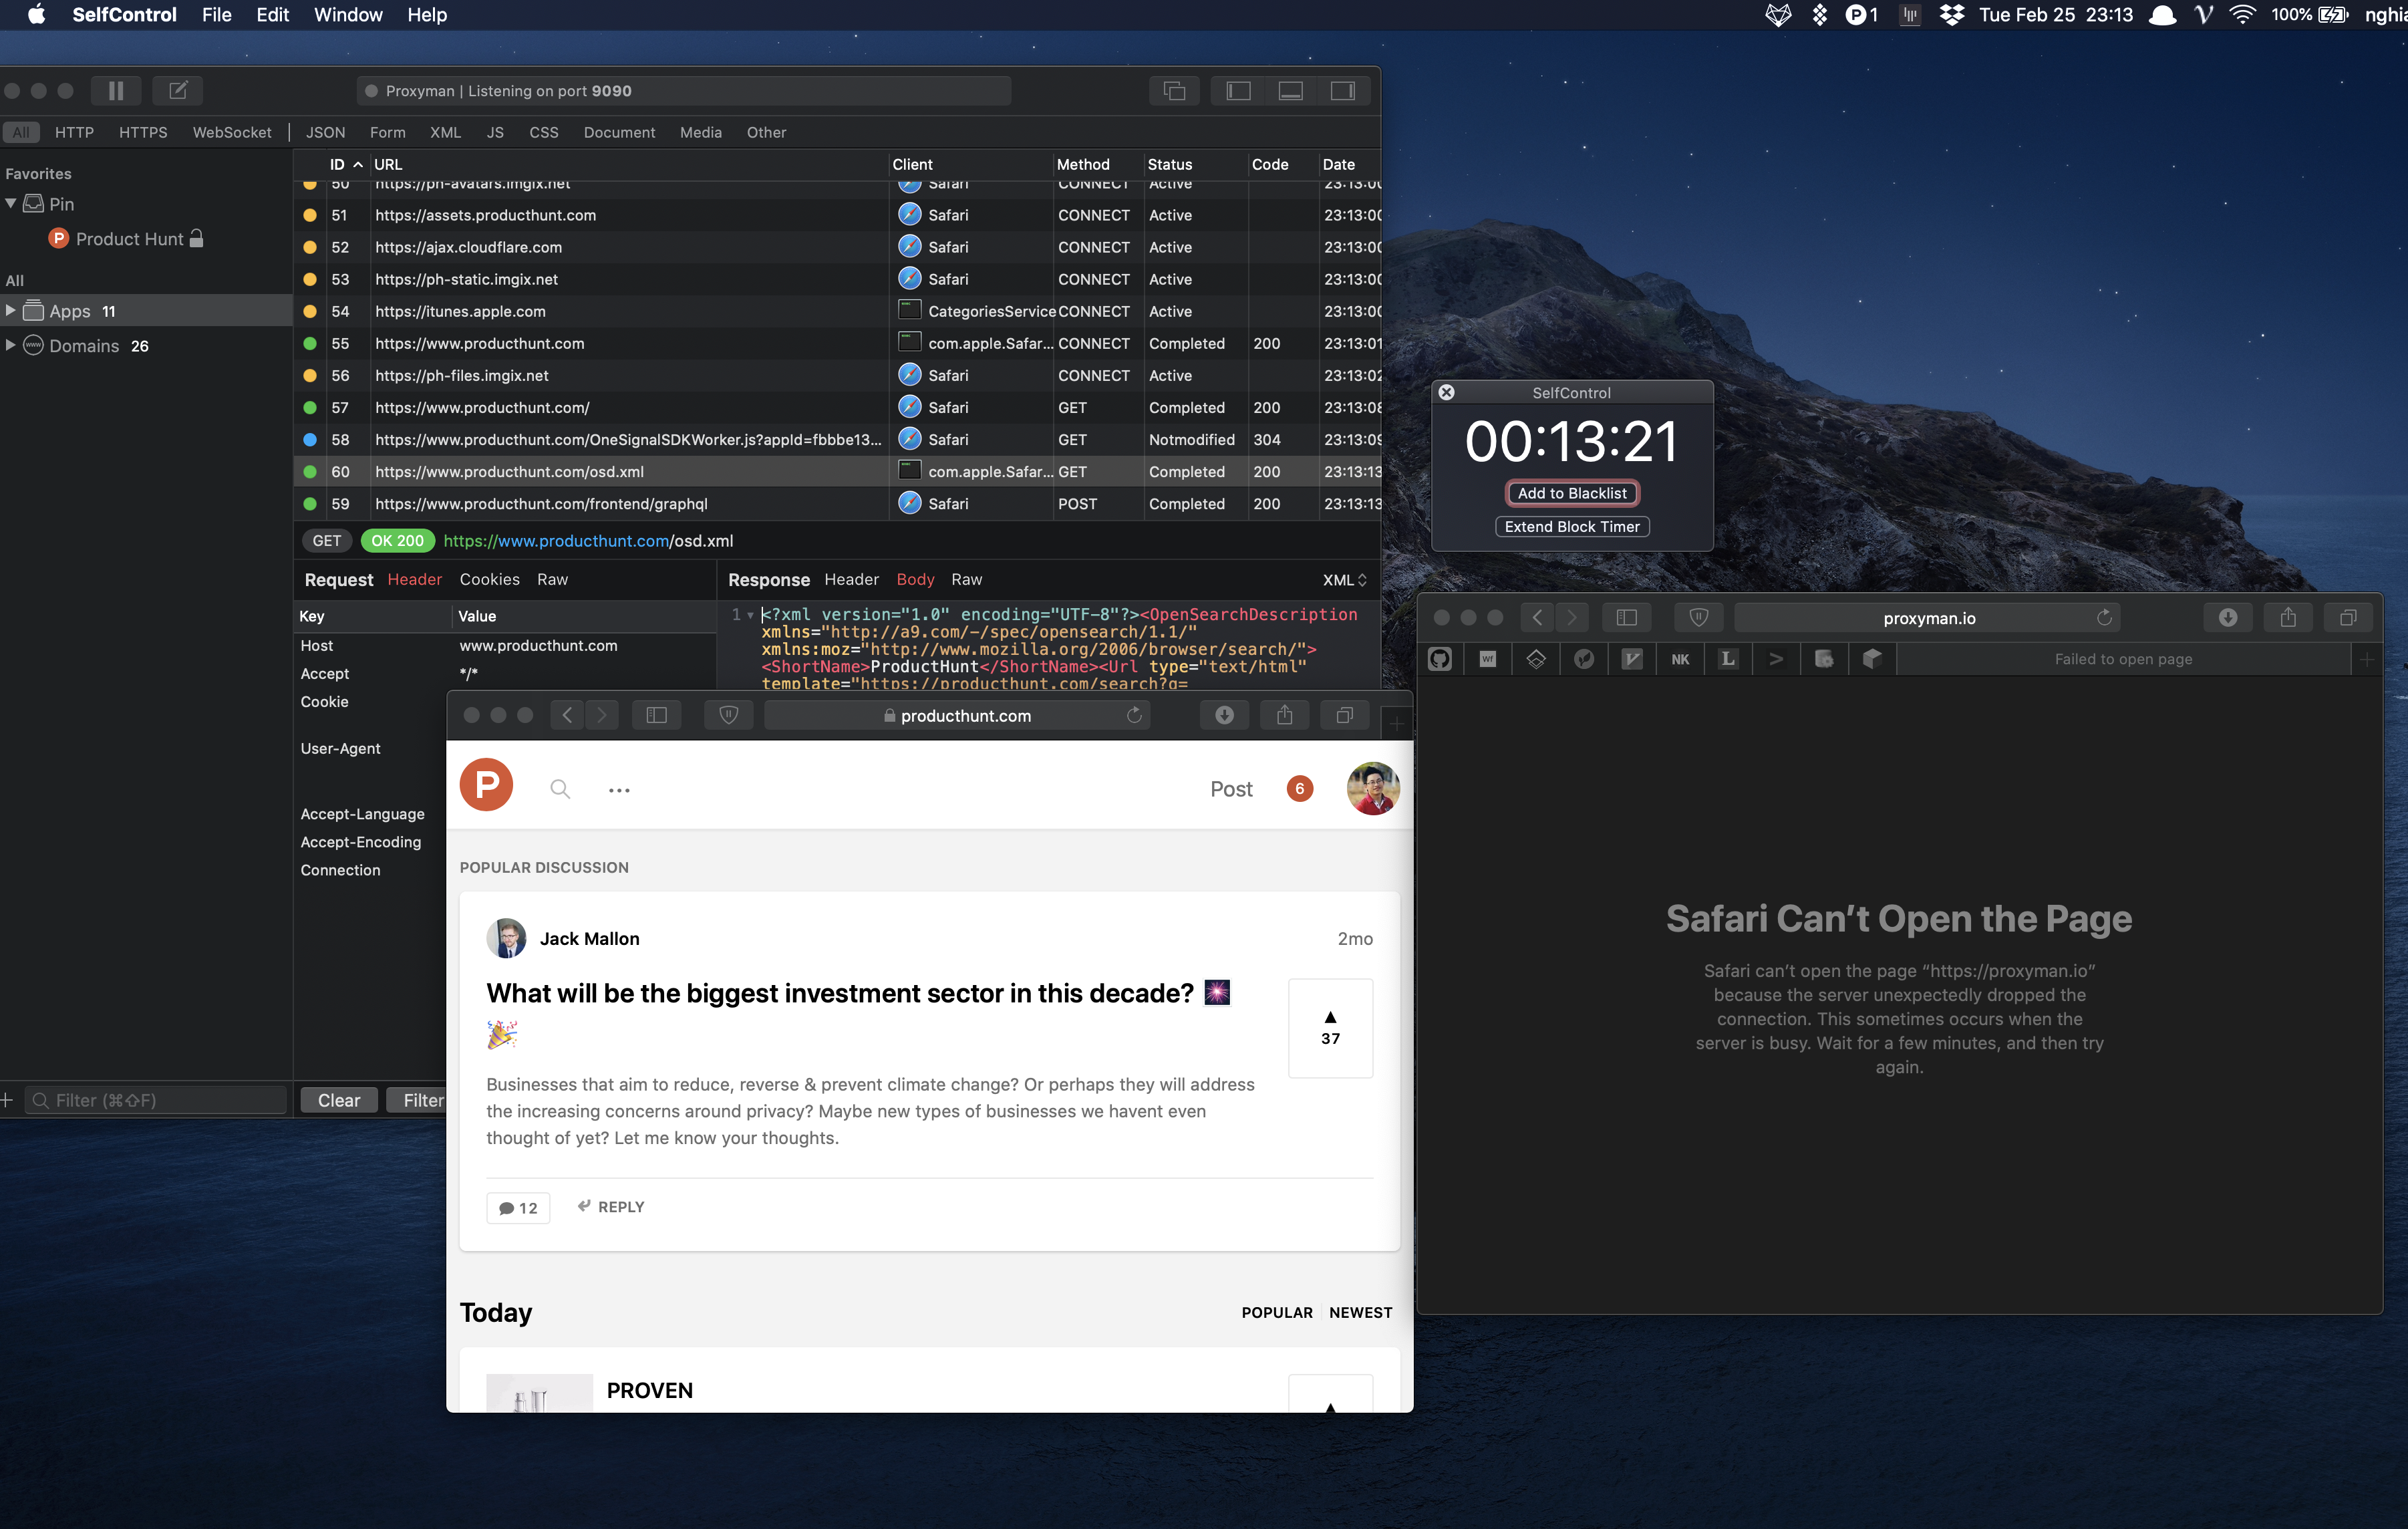The width and height of the screenshot is (2408, 1529).
Task: Open search on the Product Hunt page
Action: [560, 788]
